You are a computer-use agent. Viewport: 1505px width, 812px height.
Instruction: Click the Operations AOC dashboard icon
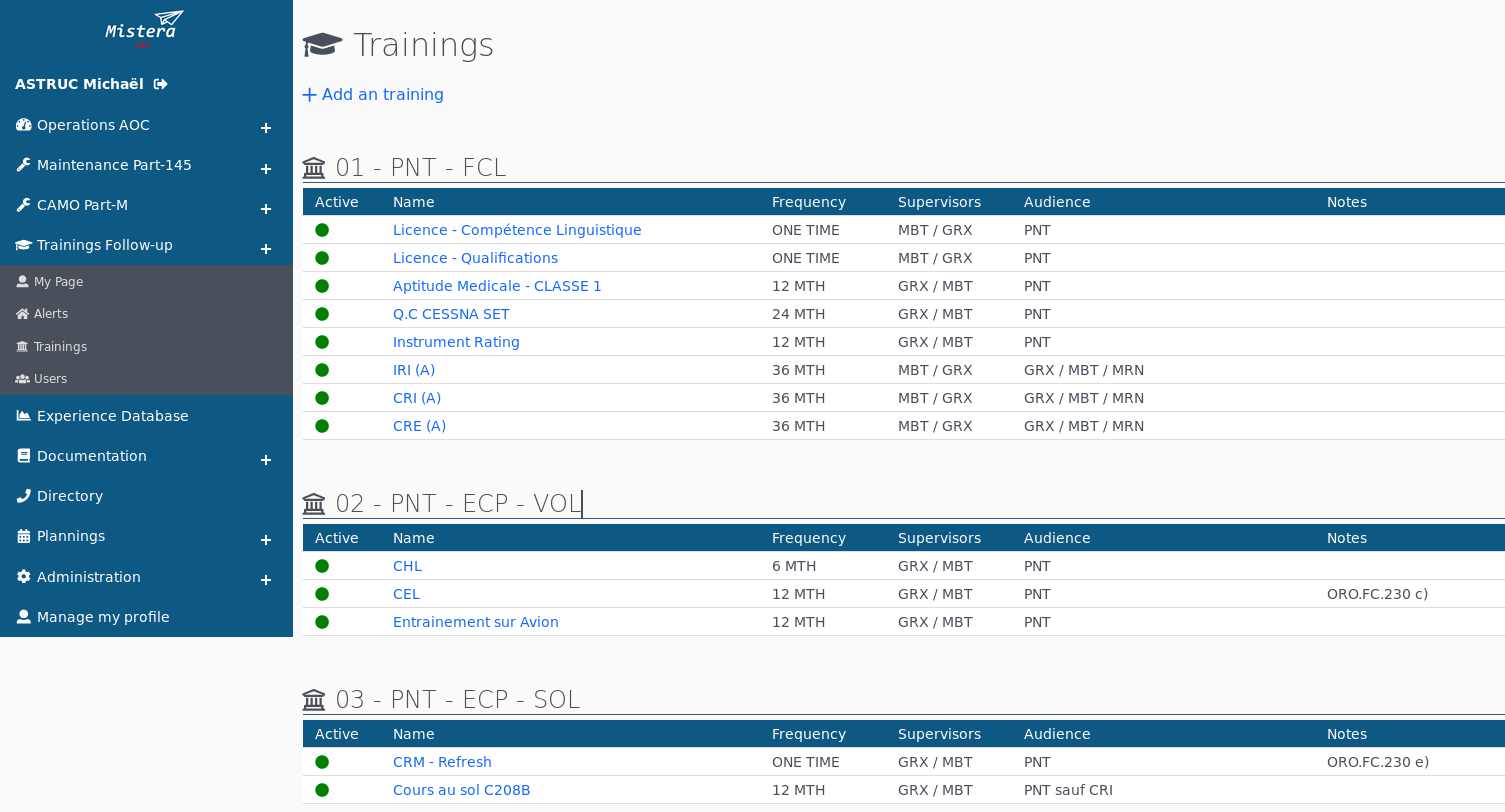24,125
